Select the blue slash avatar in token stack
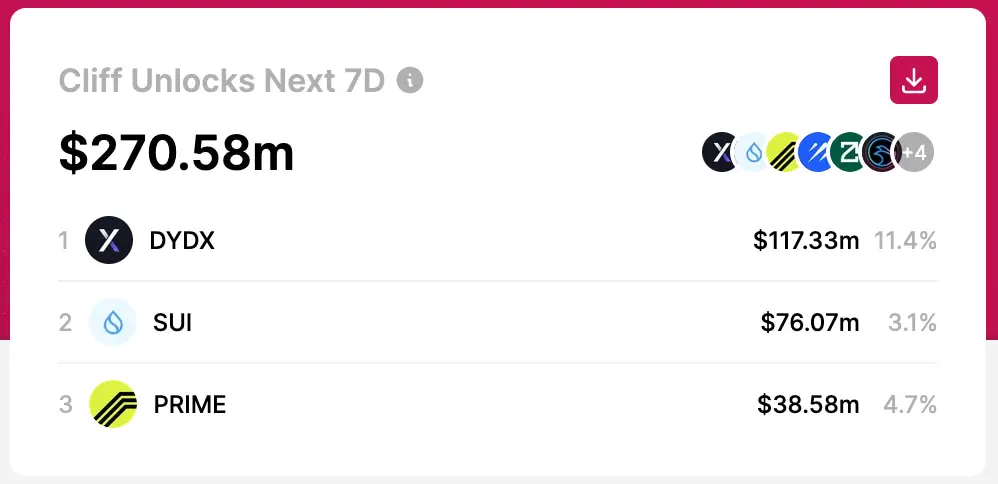Image resolution: width=998 pixels, height=484 pixels. click(x=816, y=152)
